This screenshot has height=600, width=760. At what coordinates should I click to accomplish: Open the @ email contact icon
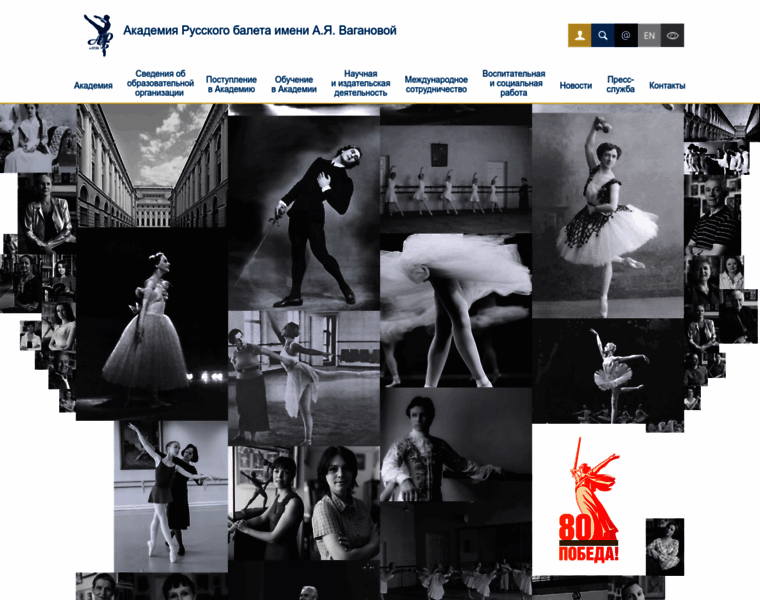626,35
